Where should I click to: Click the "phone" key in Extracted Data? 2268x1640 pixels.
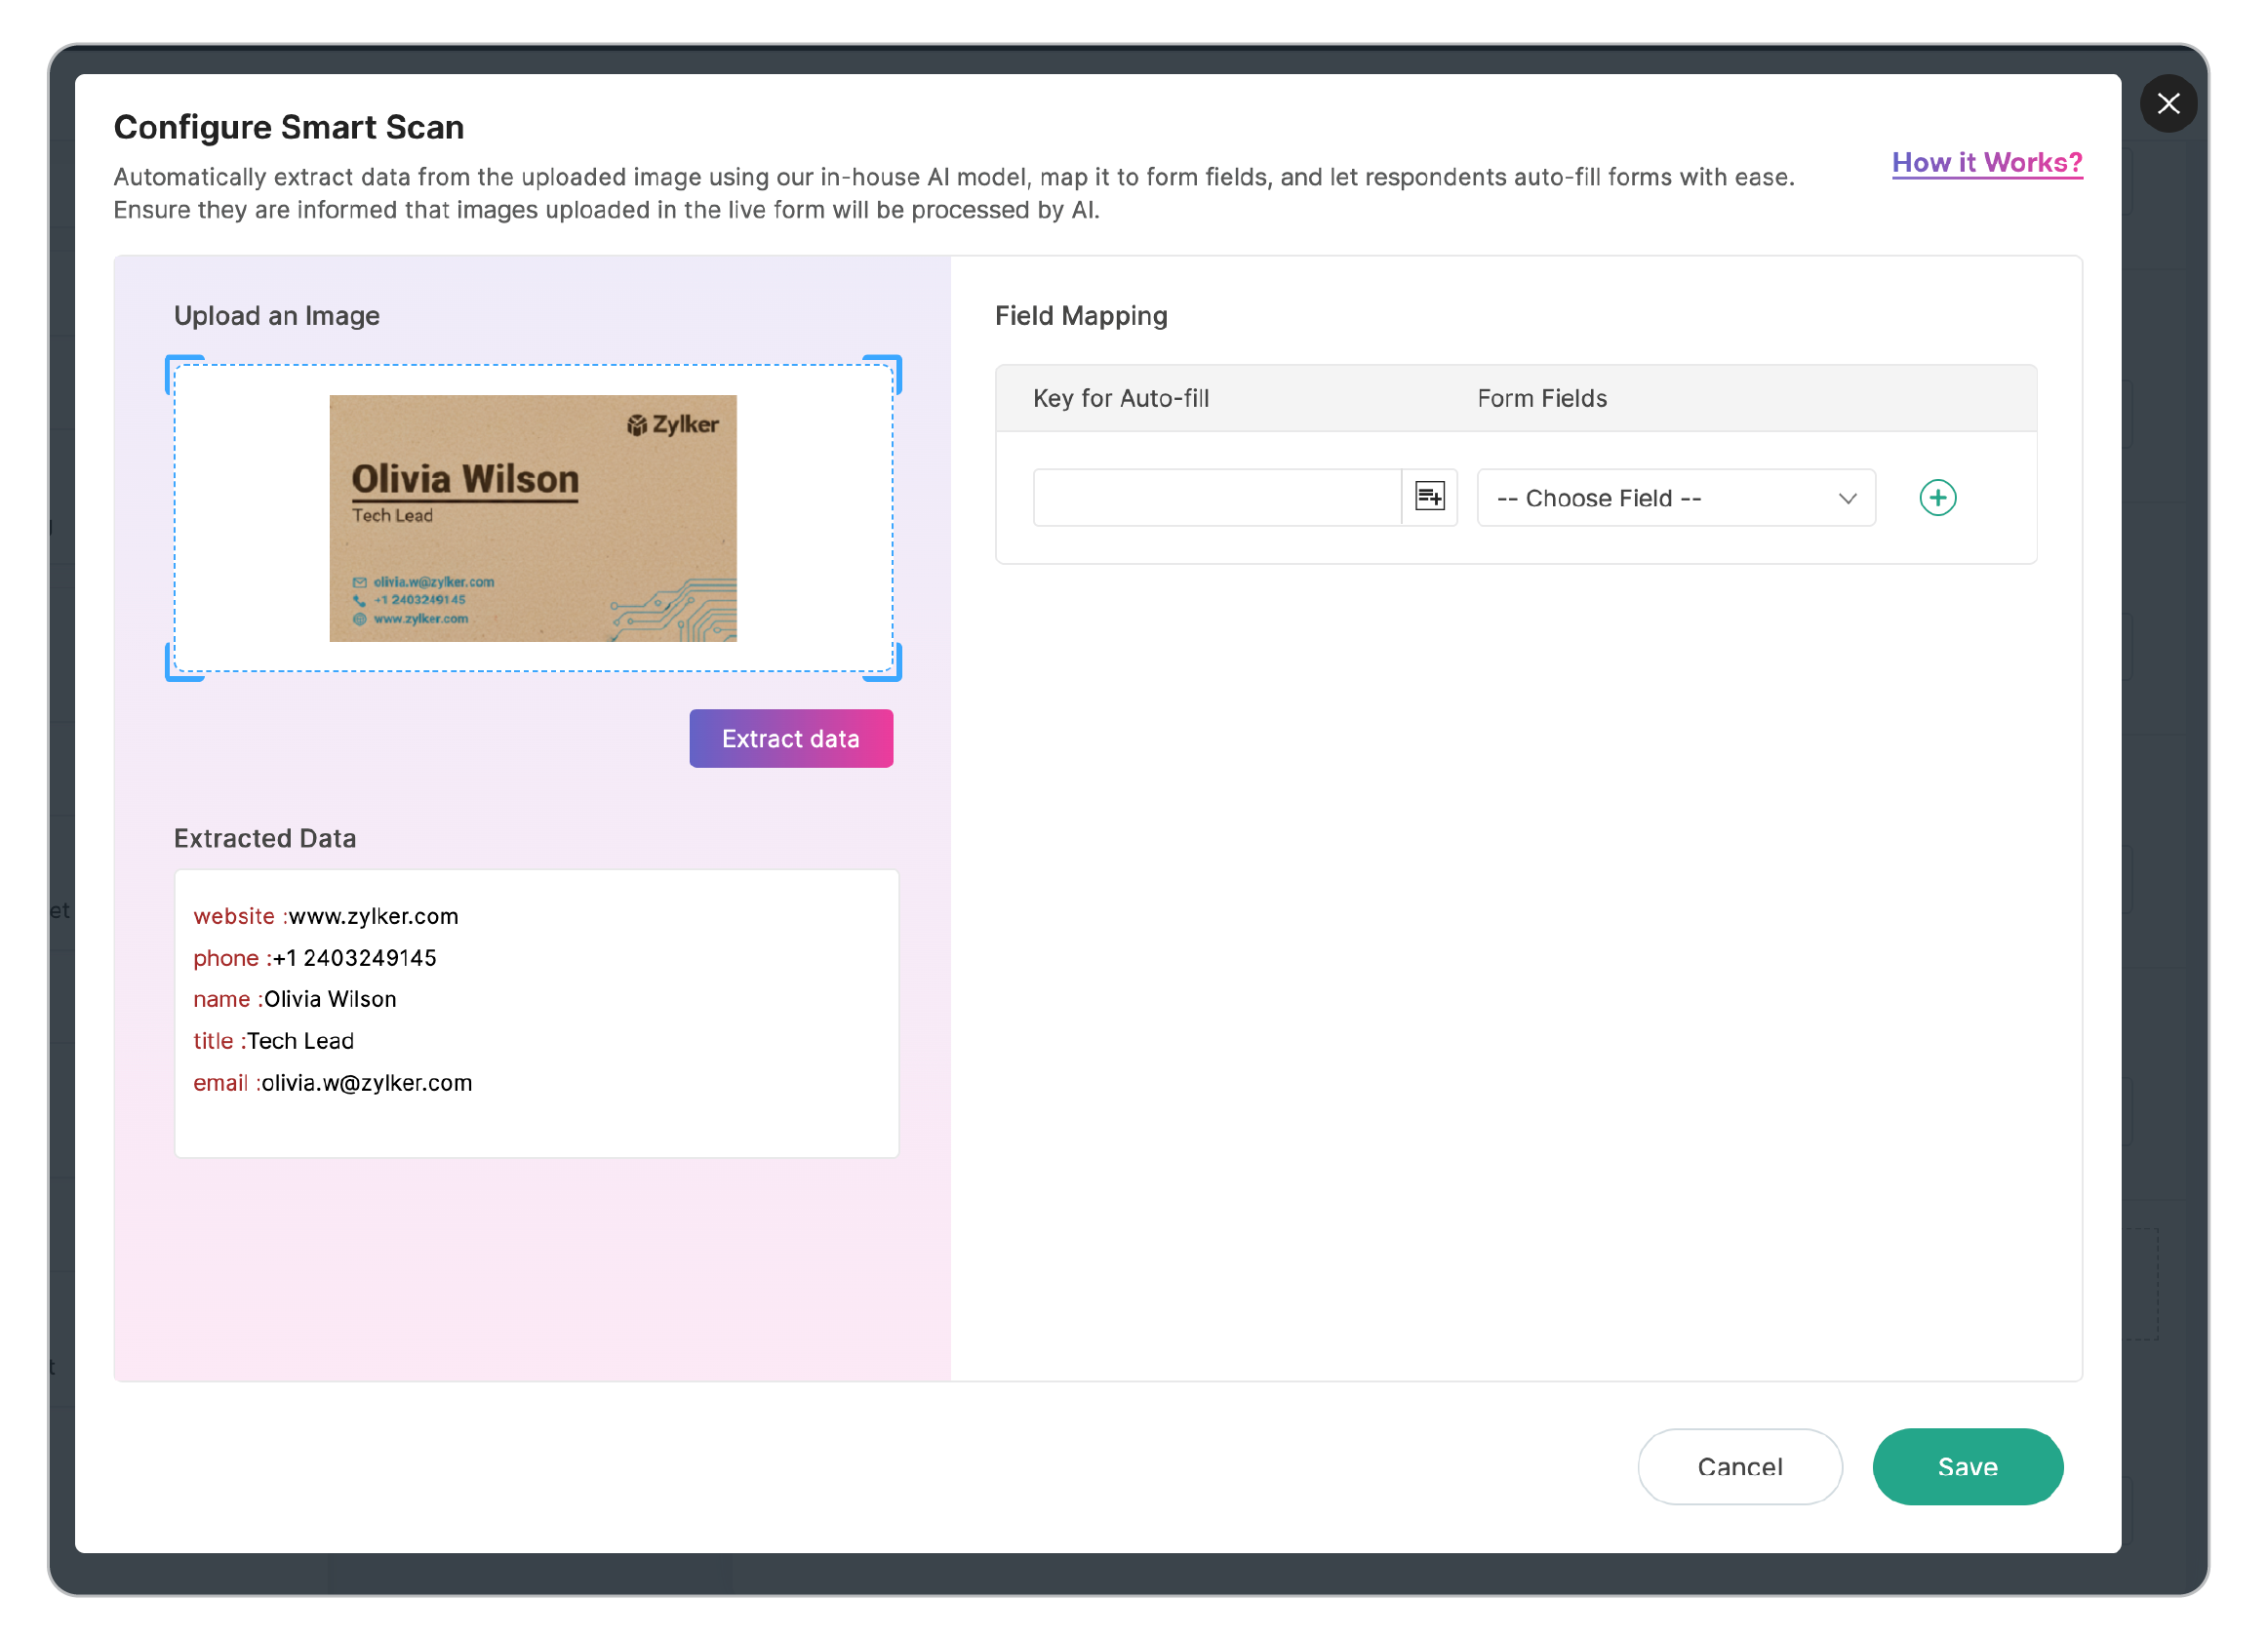tap(226, 958)
